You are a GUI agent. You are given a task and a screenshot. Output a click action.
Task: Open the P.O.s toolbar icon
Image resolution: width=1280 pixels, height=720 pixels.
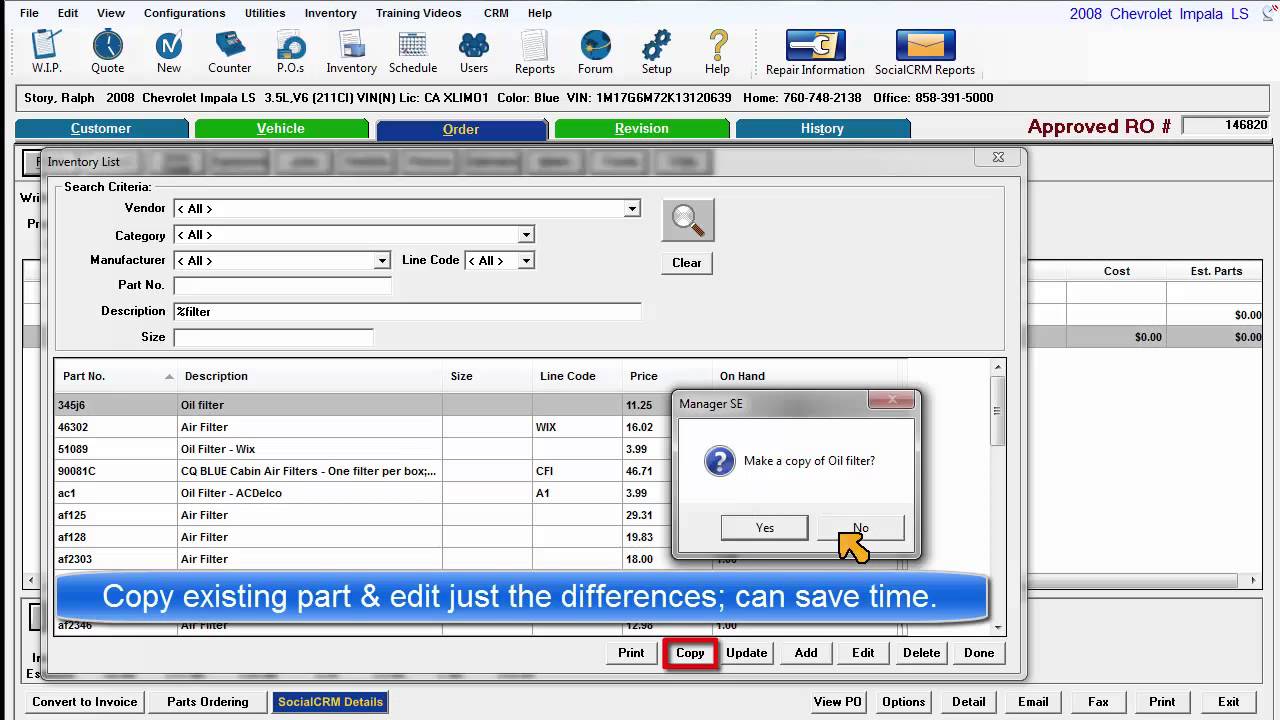pyautogui.click(x=291, y=51)
